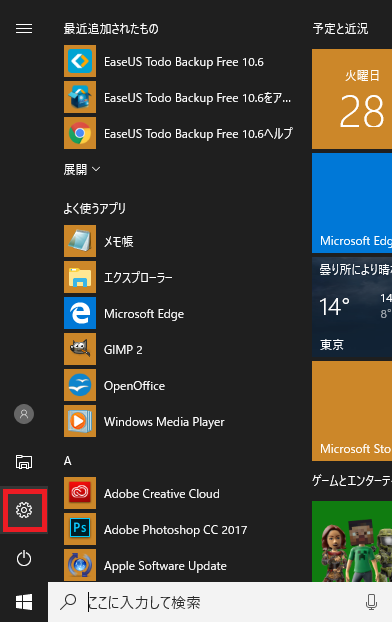The height and width of the screenshot is (622, 392).
Task: Open the letter A index header
Action: [x=68, y=461]
